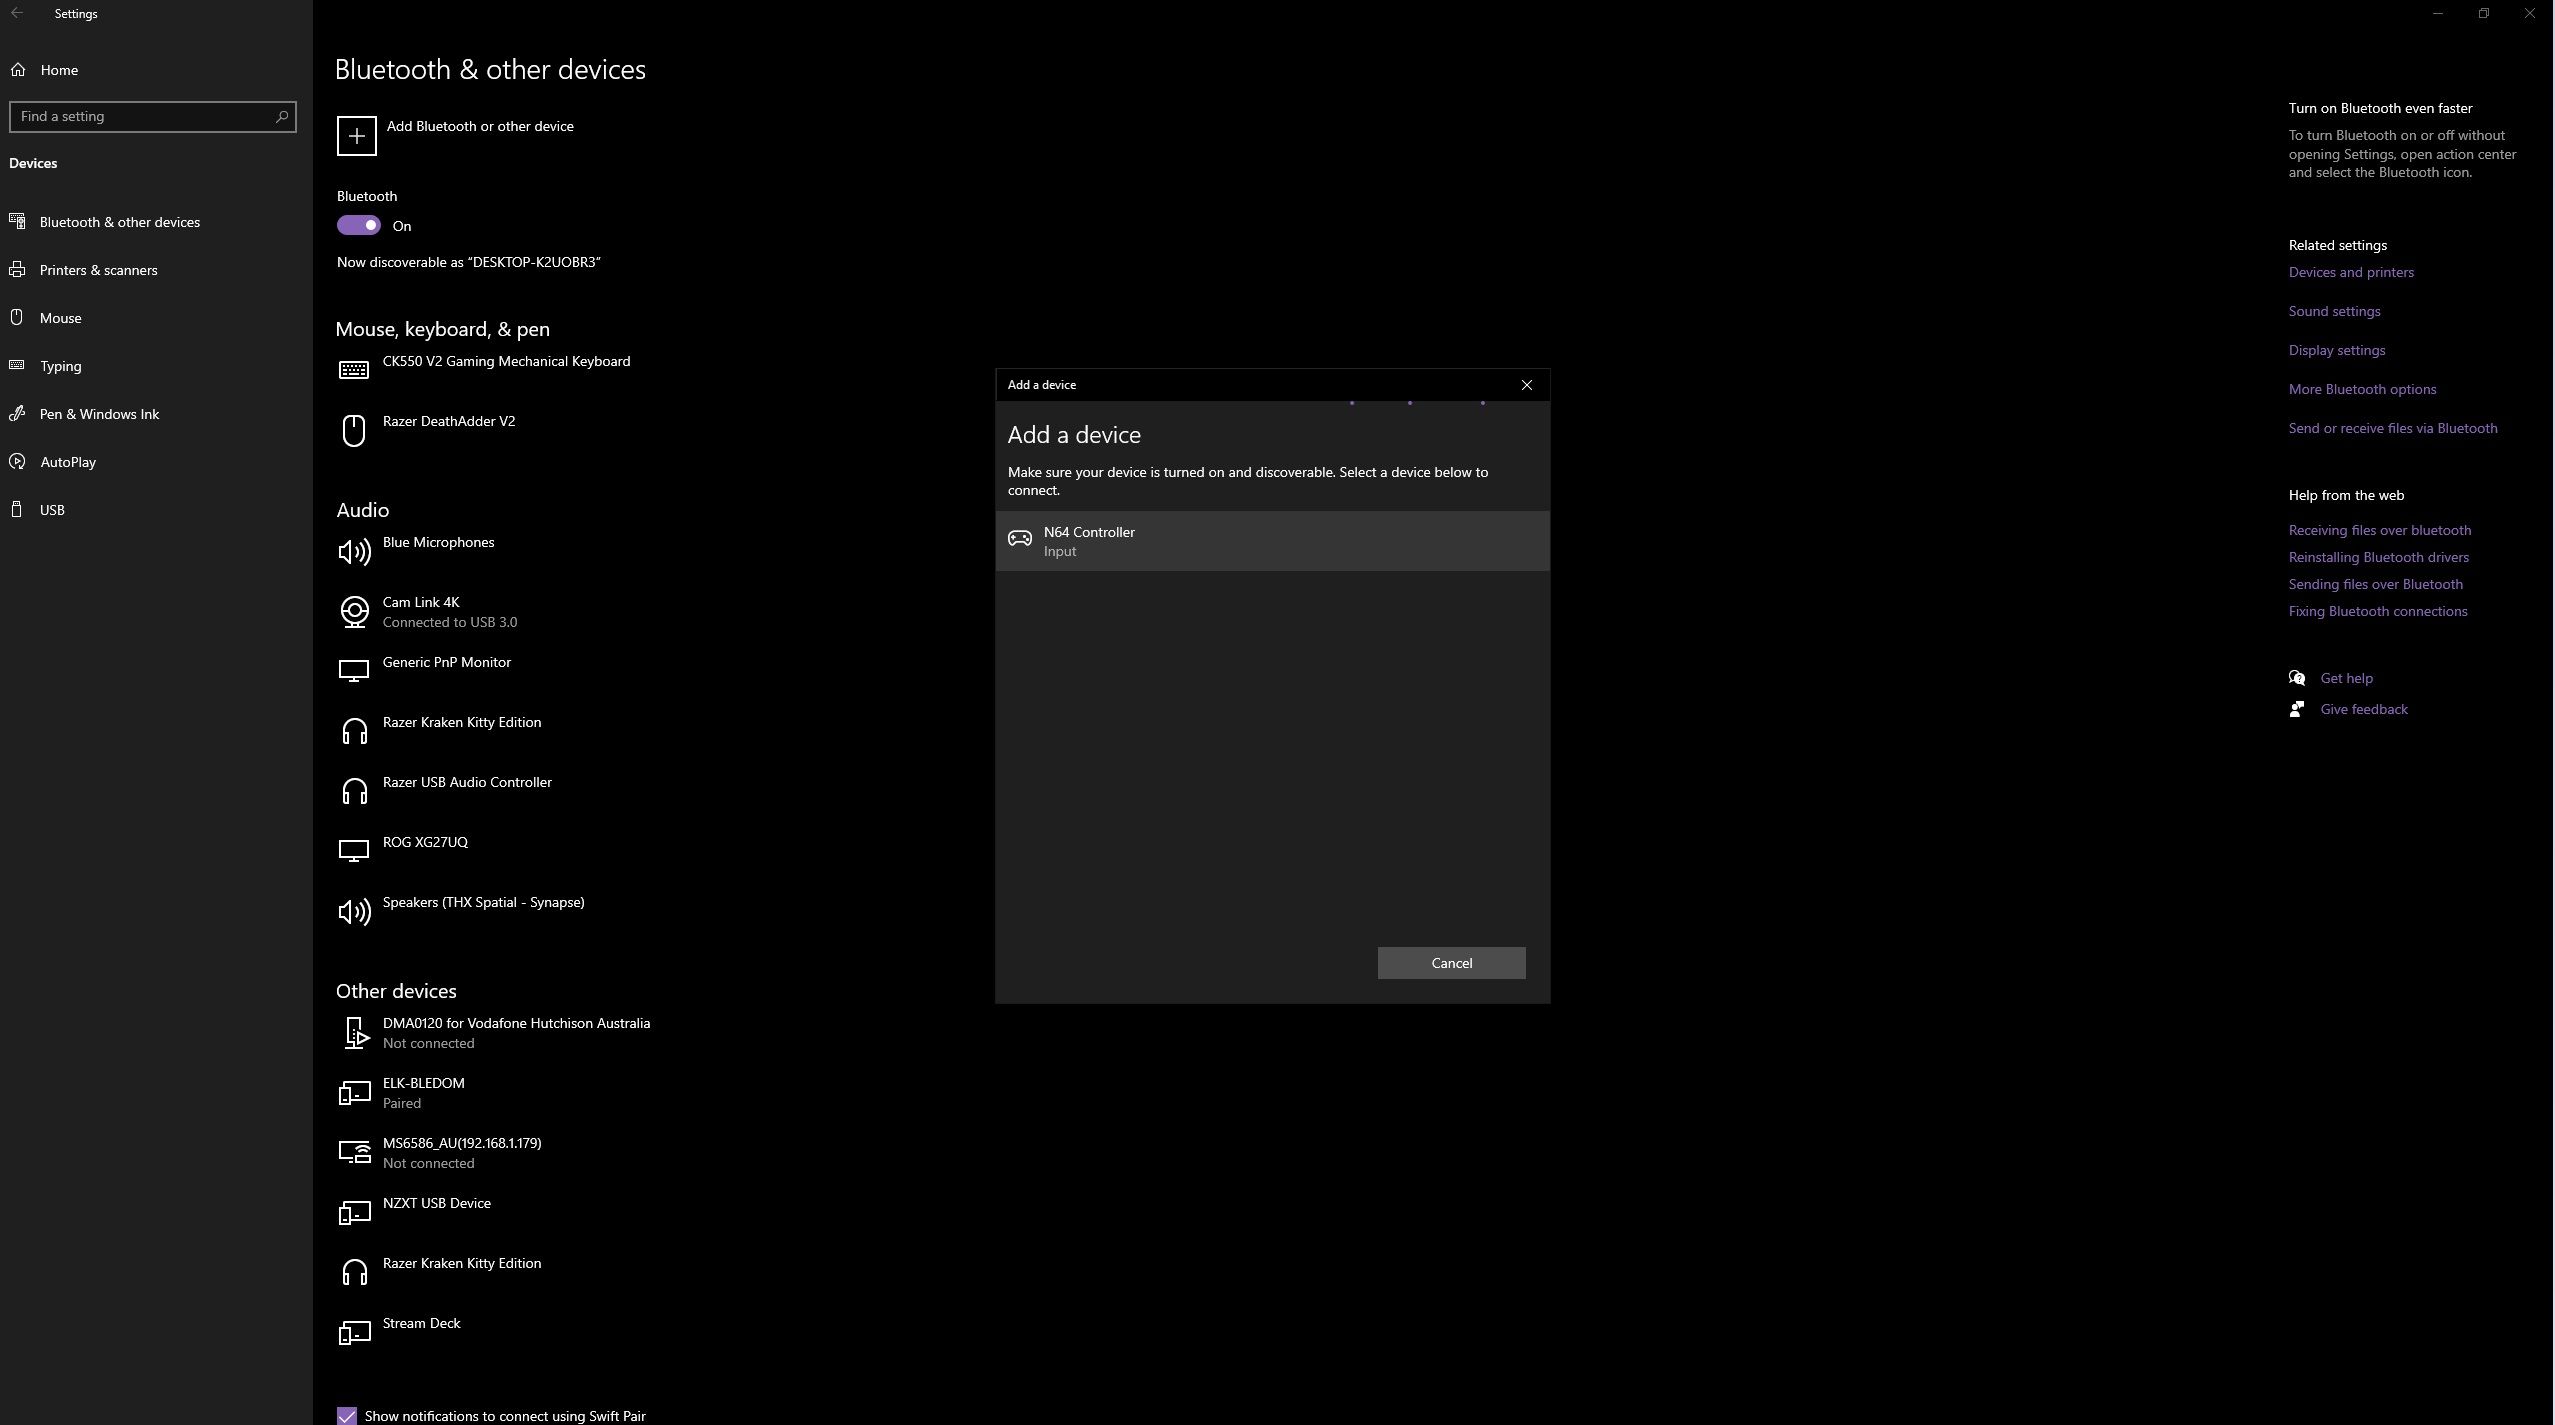Open Pen & Windows Ink settings
The width and height of the screenshot is (2555, 1425).
[98, 413]
